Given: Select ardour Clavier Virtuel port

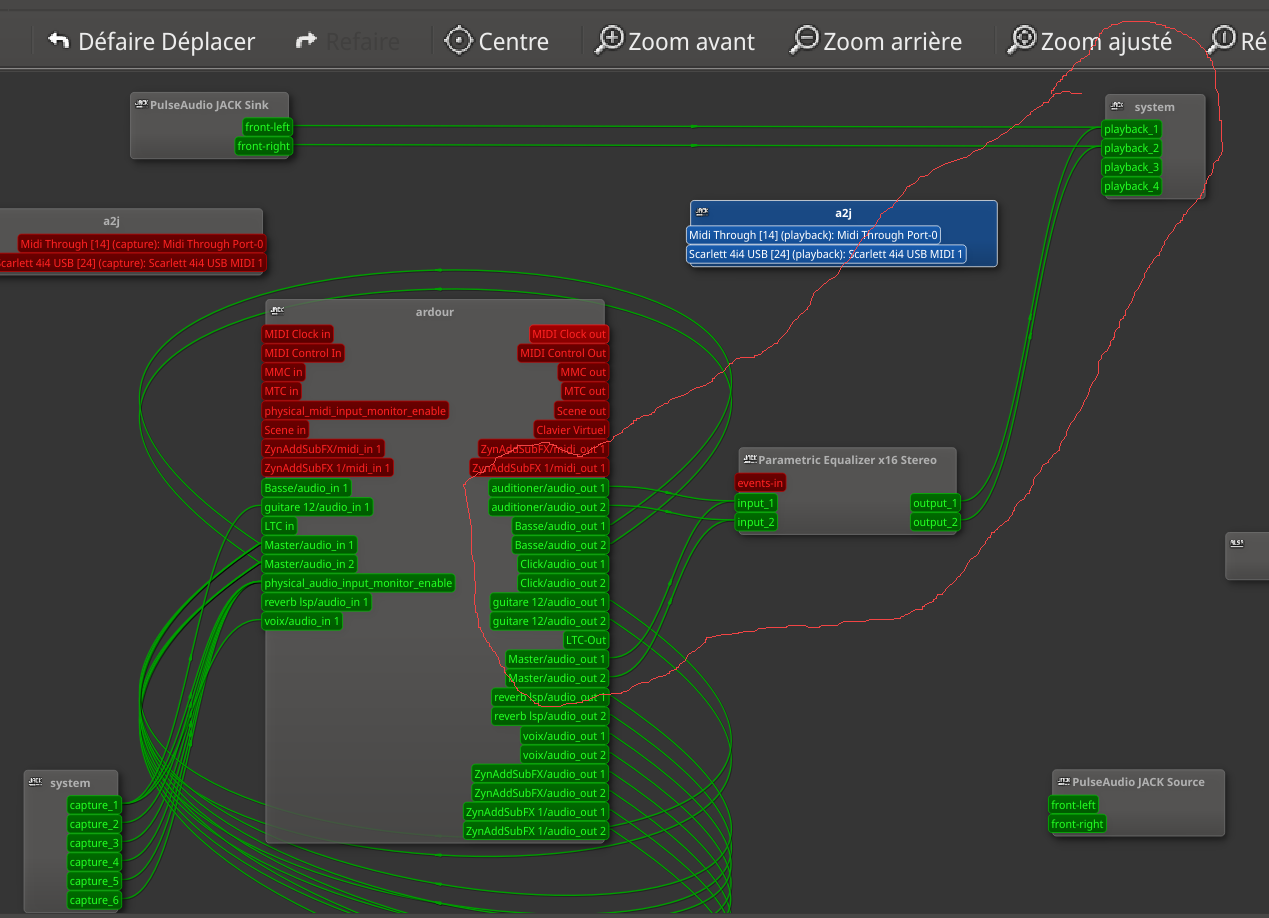Looking at the screenshot, I should pos(571,430).
